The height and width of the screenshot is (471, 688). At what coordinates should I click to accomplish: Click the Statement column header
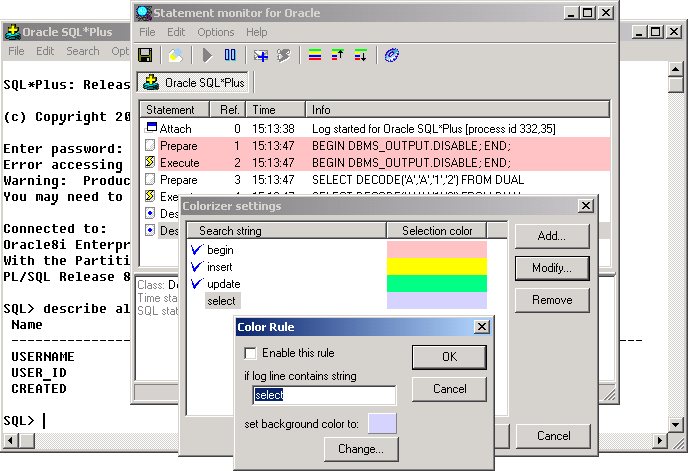point(175,109)
